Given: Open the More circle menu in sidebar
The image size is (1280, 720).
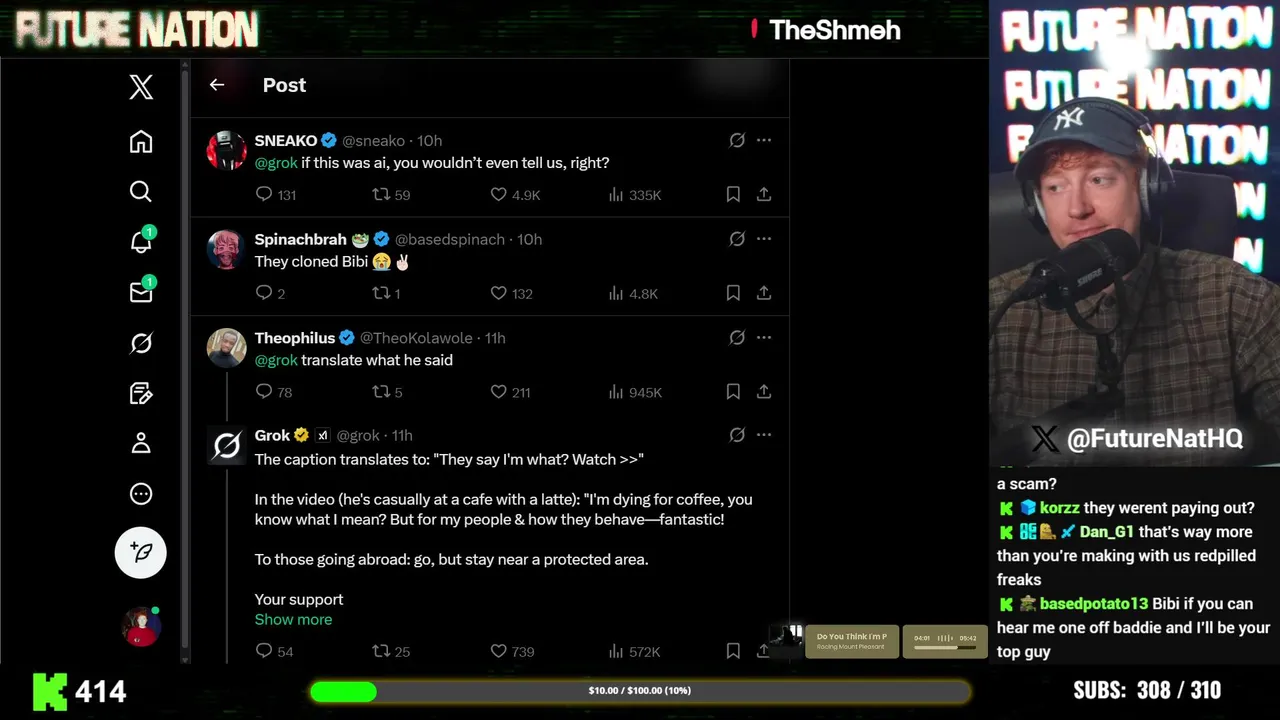Looking at the screenshot, I should click(141, 493).
